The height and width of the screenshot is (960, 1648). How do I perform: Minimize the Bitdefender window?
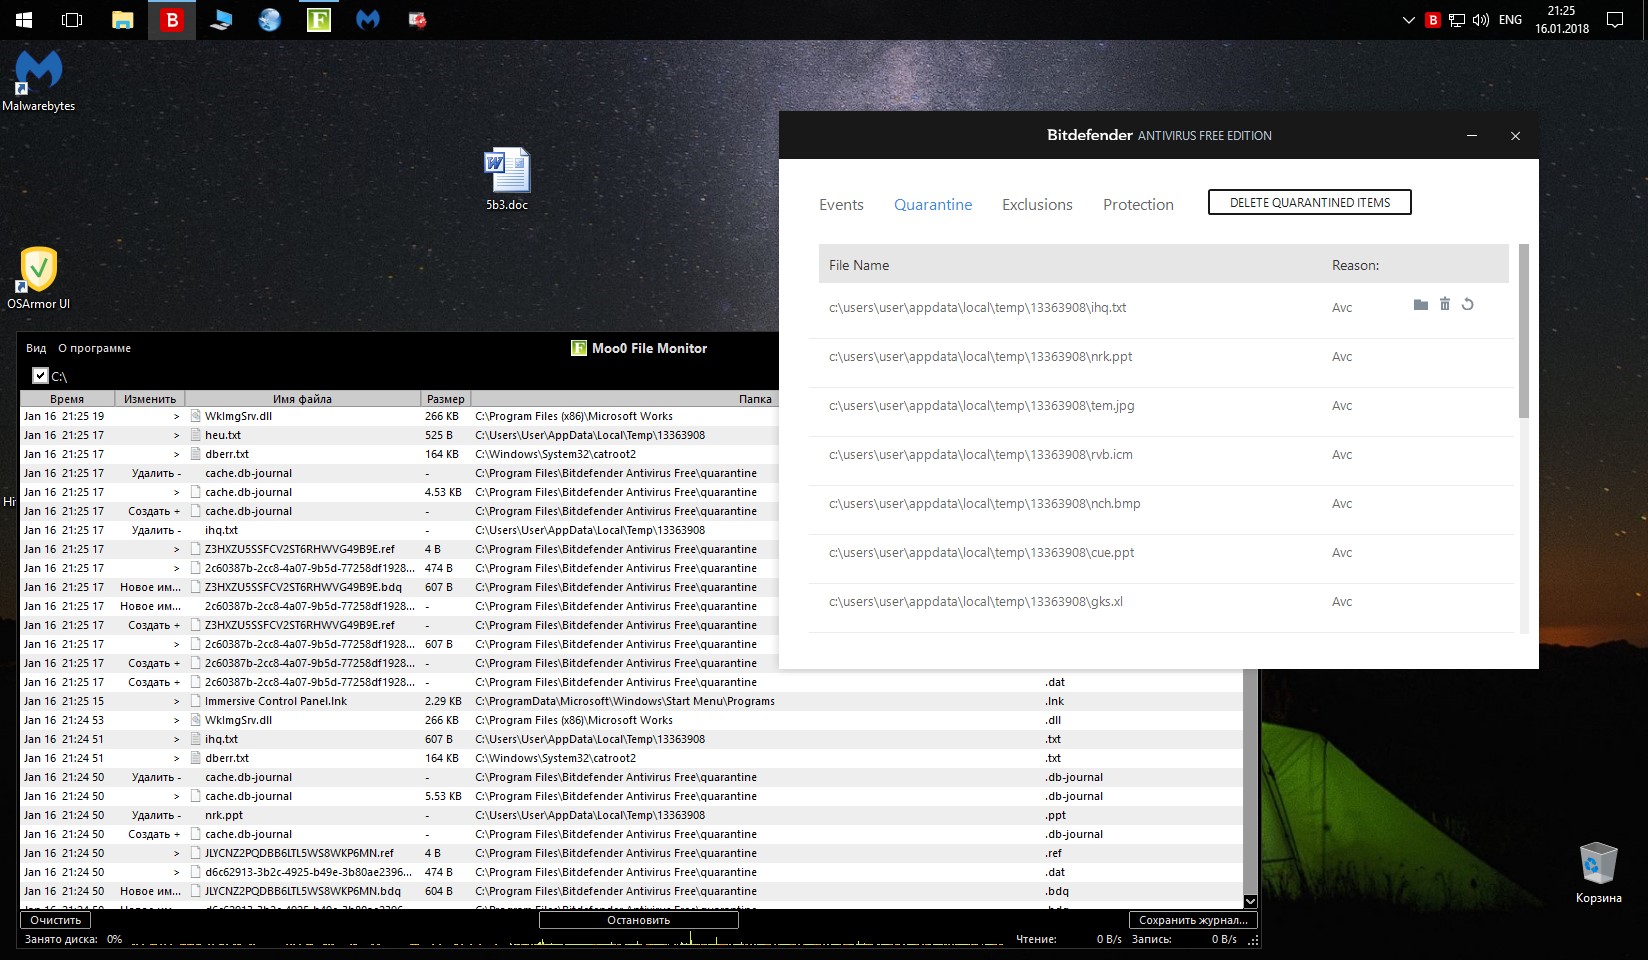(x=1472, y=136)
